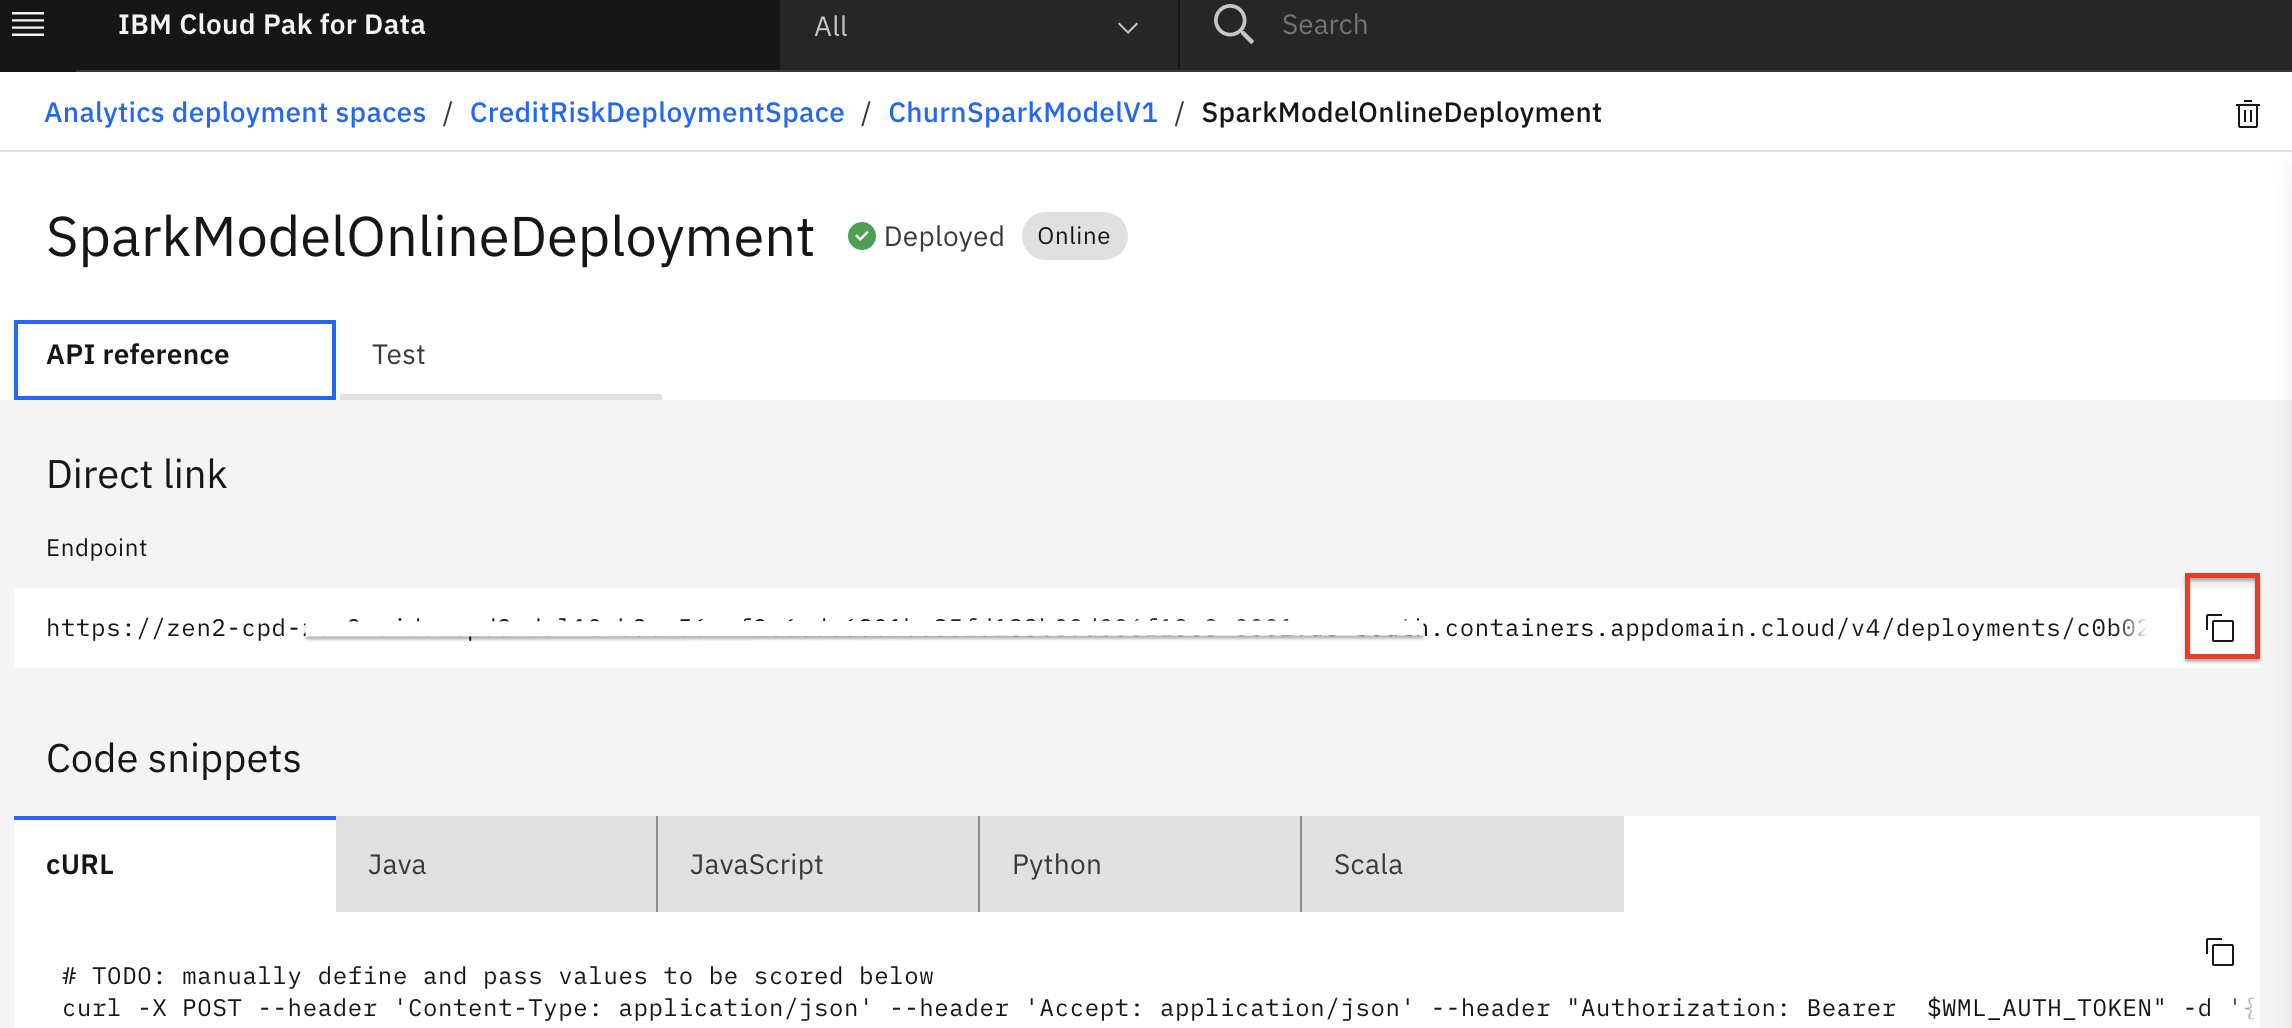This screenshot has width=2292, height=1028.
Task: Open the hamburger navigation menu
Action: coord(28,24)
